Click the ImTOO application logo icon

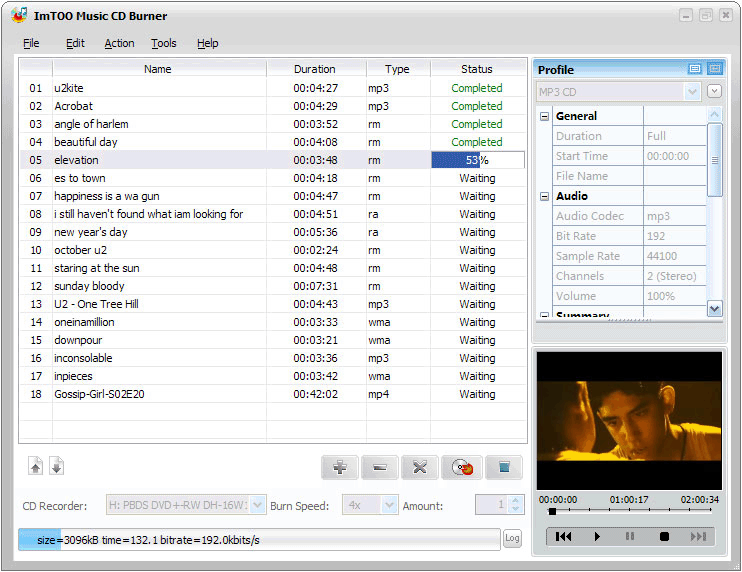pyautogui.click(x=19, y=15)
